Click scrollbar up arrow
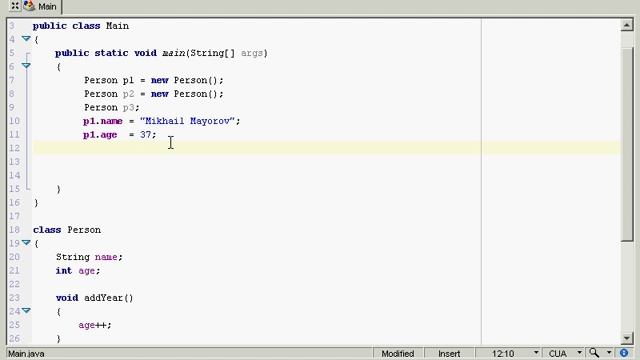 point(627,25)
